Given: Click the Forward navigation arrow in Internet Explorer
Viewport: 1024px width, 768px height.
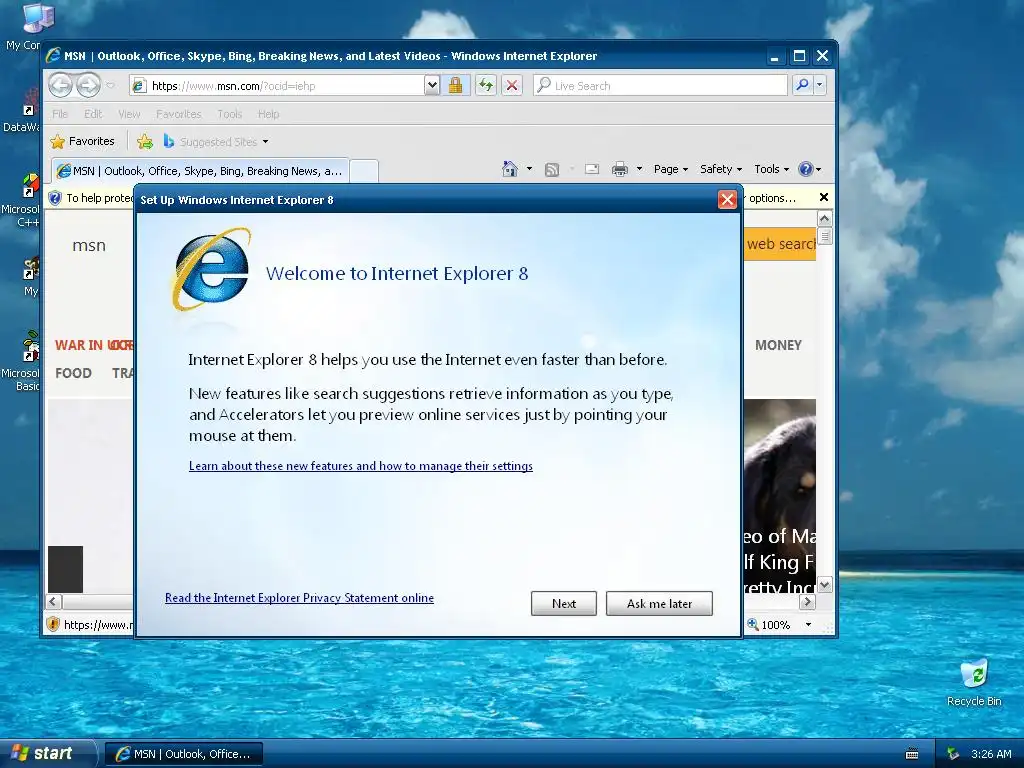Looking at the screenshot, I should coord(88,85).
